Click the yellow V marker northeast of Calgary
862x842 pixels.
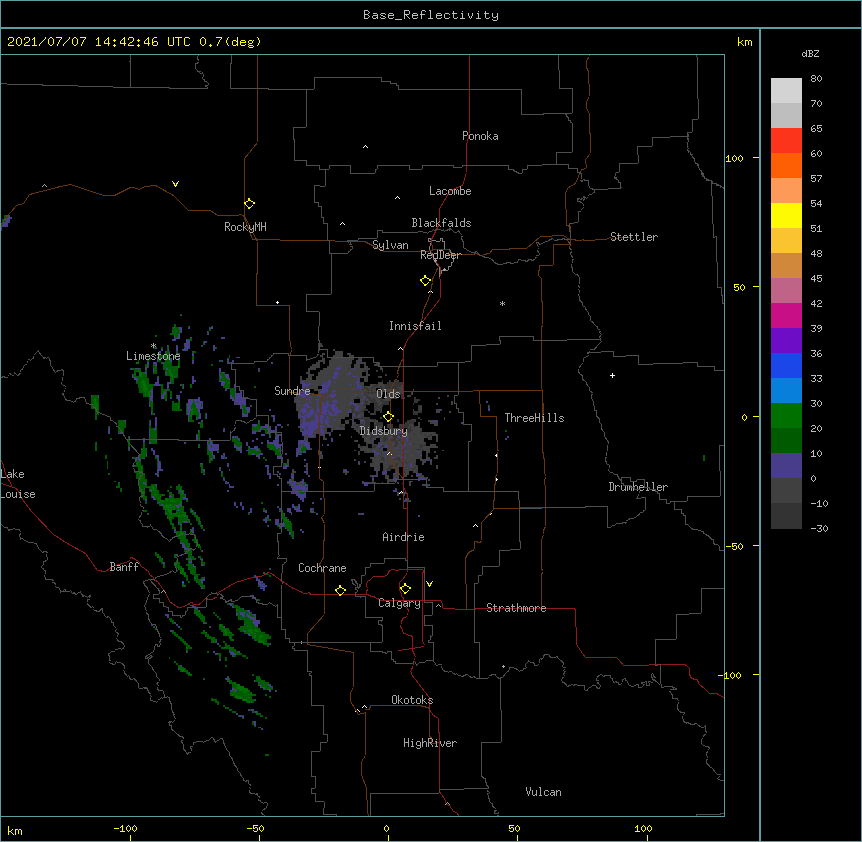(x=429, y=584)
